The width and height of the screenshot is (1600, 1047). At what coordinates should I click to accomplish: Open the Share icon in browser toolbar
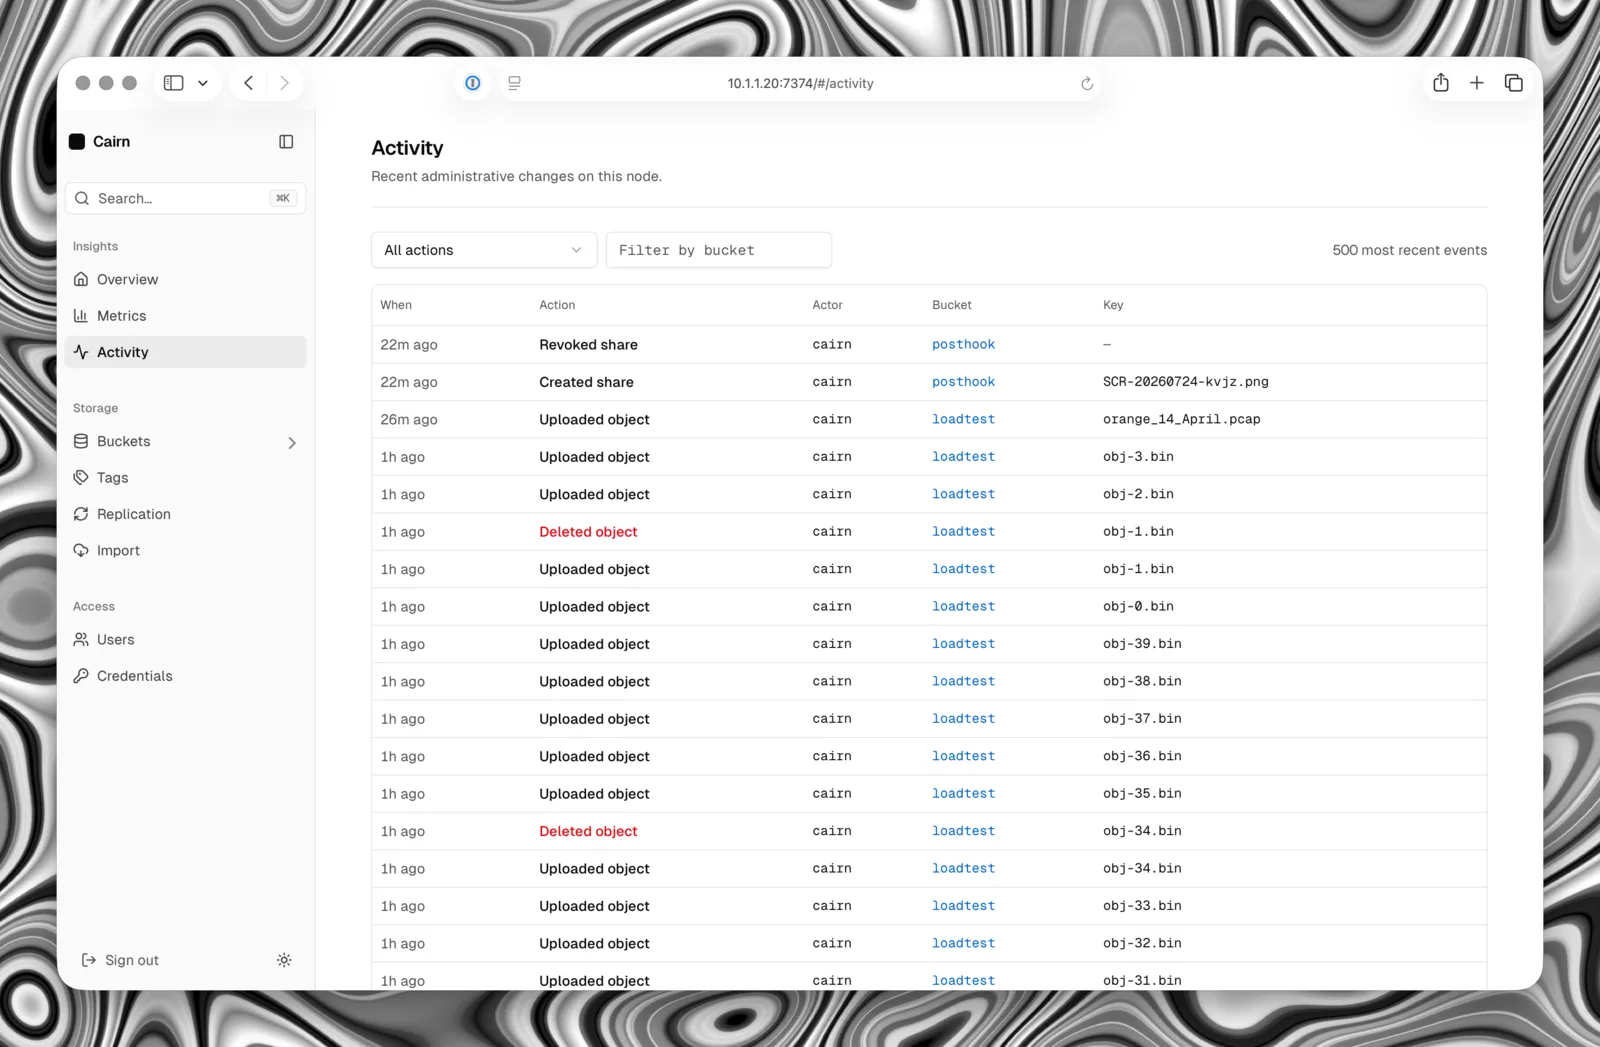point(1441,83)
